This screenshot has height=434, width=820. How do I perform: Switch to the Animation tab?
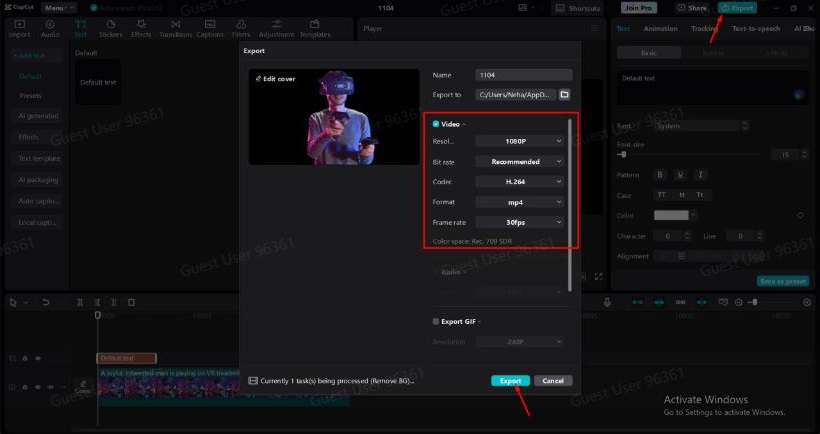(x=660, y=28)
